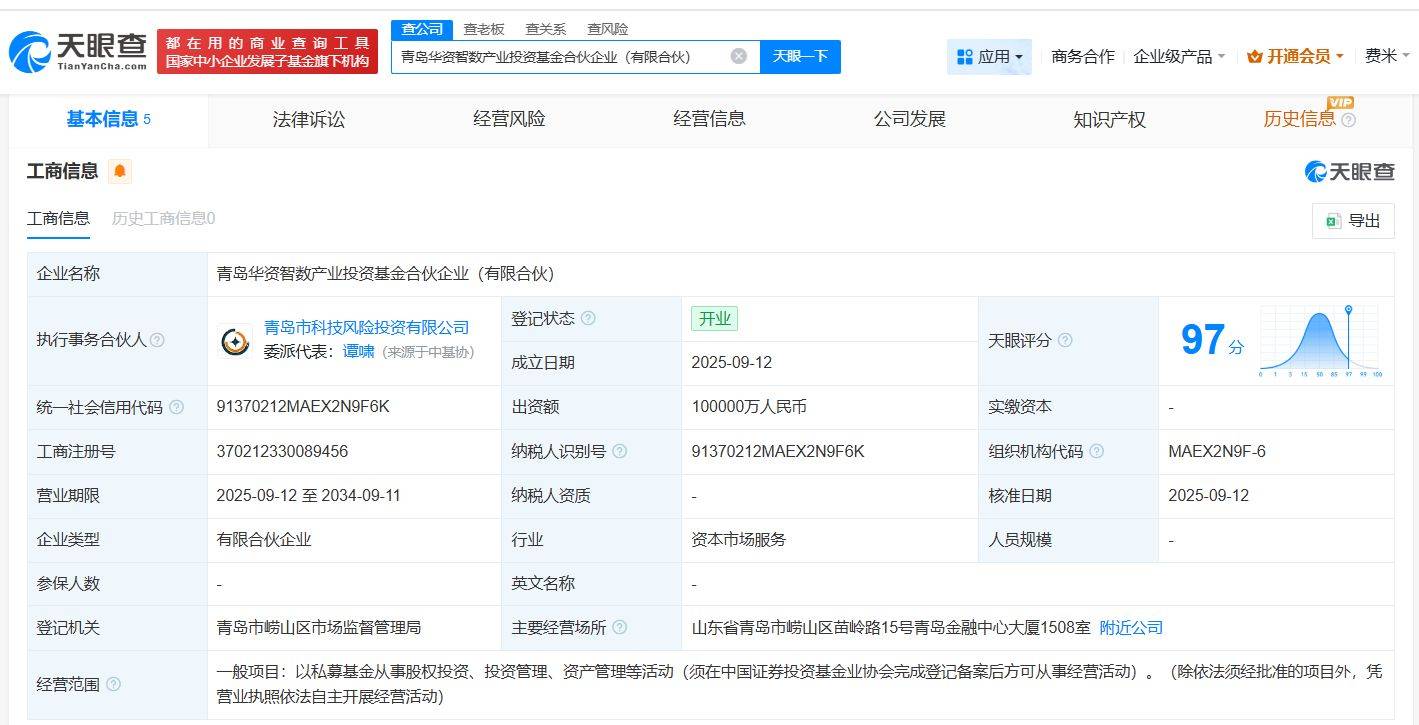Click the 工商信息 section heading
Screen dimensions: 1419x725
(62, 171)
